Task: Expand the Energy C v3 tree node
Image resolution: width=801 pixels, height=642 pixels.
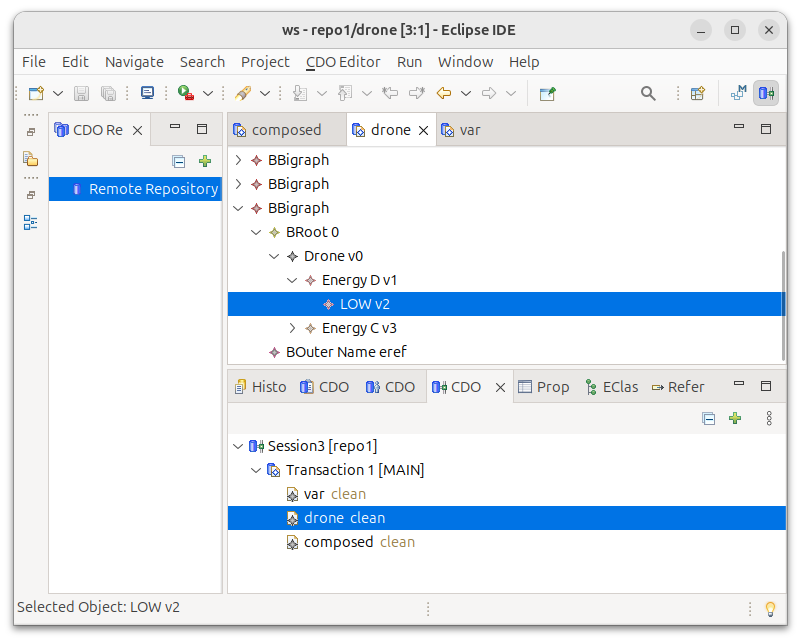Action: point(292,328)
